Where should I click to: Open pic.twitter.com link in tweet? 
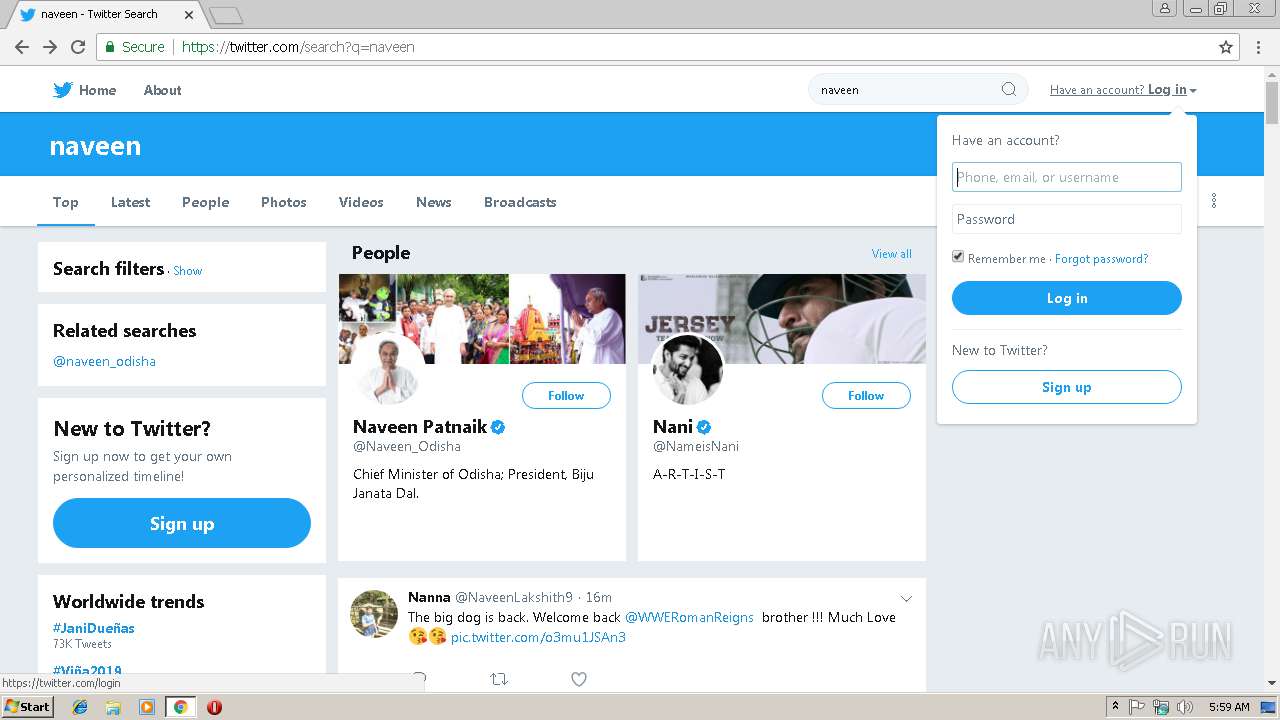tap(538, 637)
